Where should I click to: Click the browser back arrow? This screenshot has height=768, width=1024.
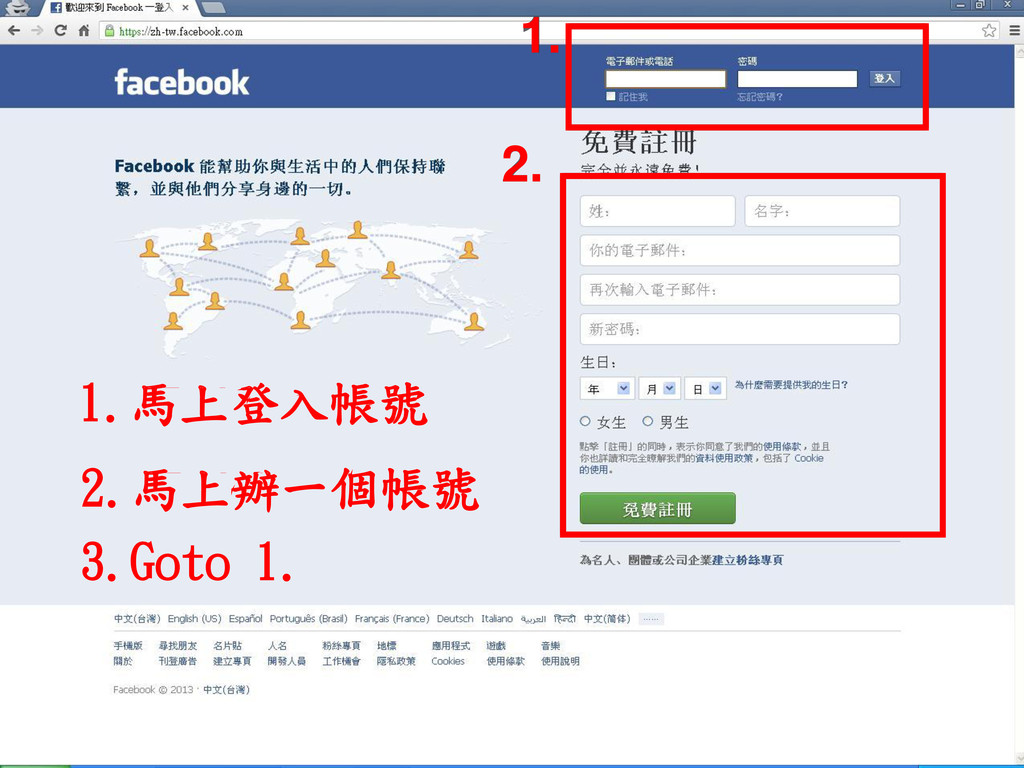(x=14, y=31)
